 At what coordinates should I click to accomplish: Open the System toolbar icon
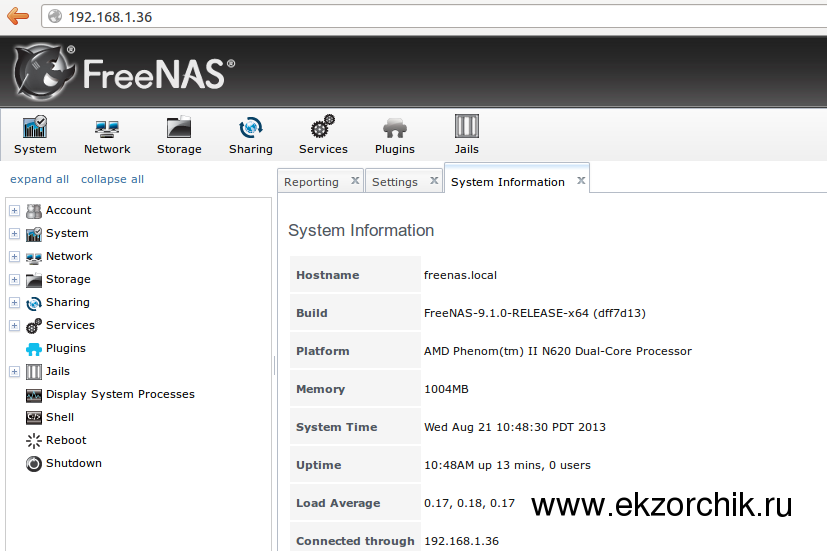coord(35,128)
